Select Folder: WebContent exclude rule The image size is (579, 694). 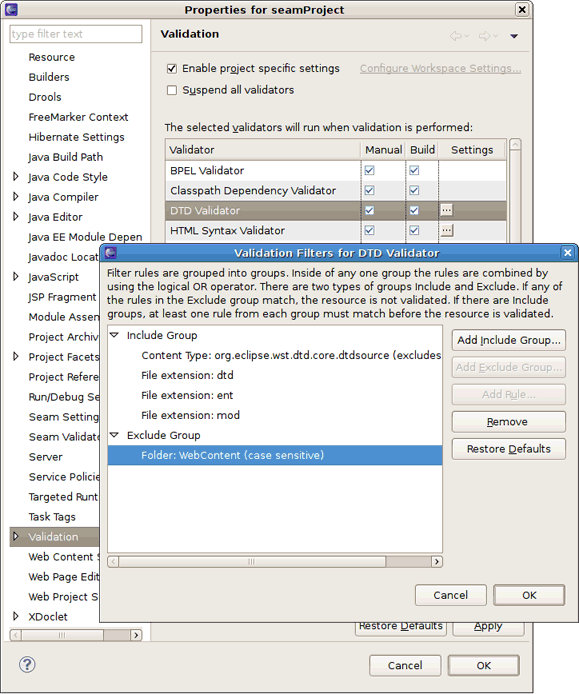[x=275, y=455]
